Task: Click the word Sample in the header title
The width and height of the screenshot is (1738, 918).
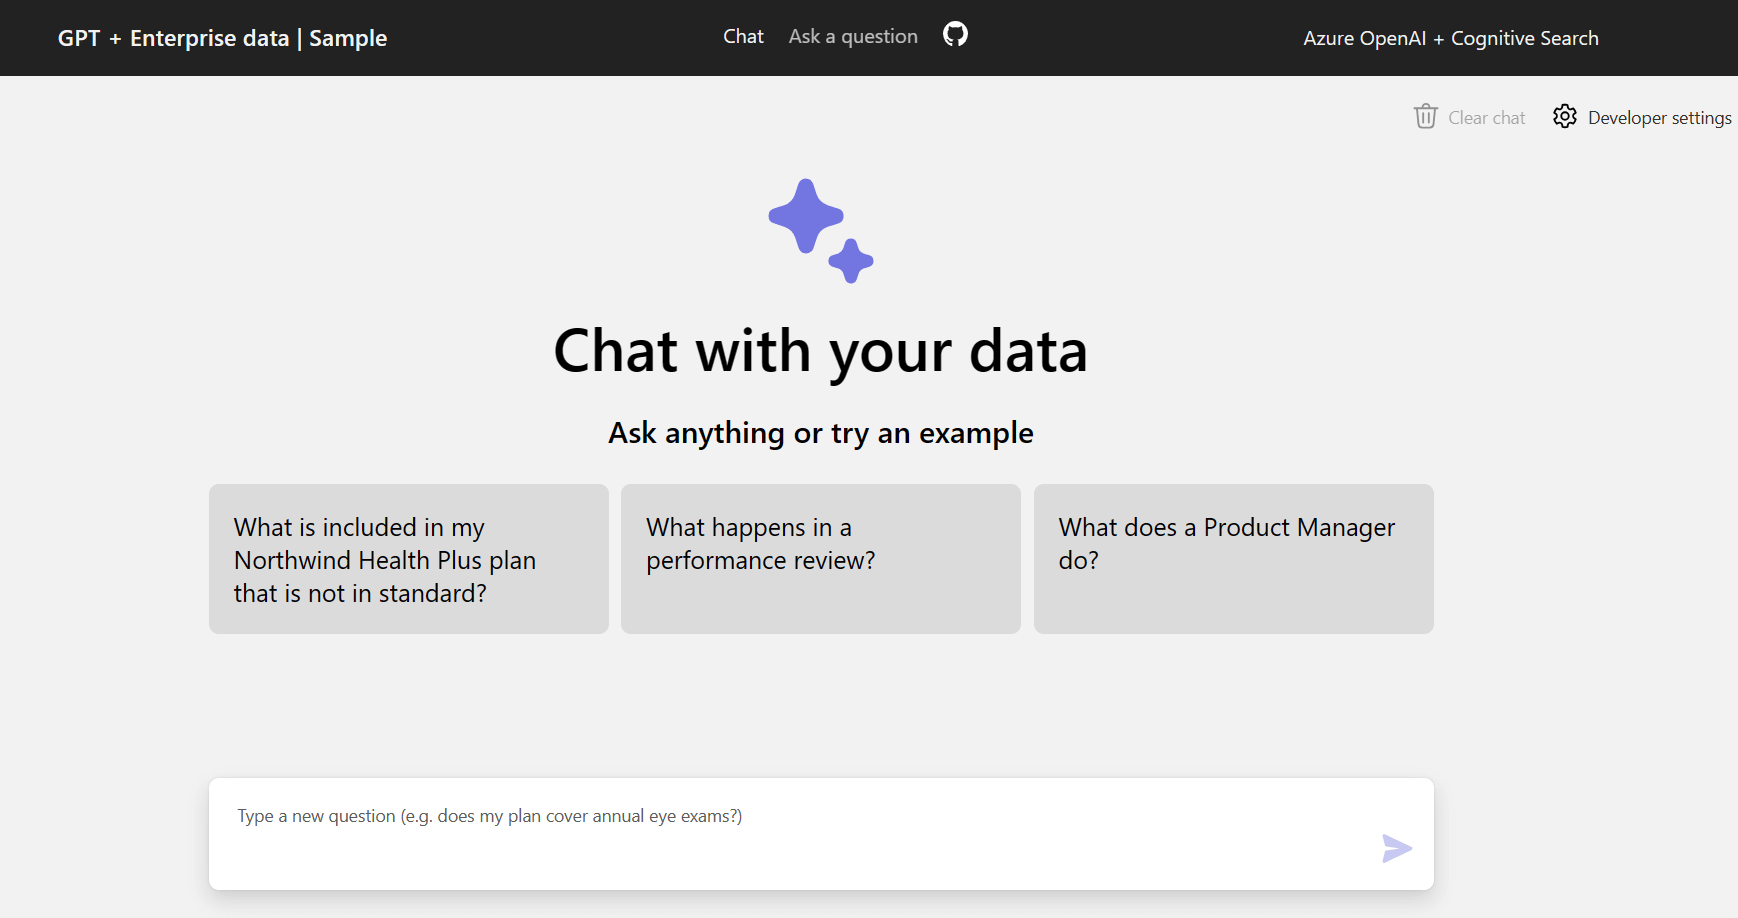Action: (x=348, y=38)
